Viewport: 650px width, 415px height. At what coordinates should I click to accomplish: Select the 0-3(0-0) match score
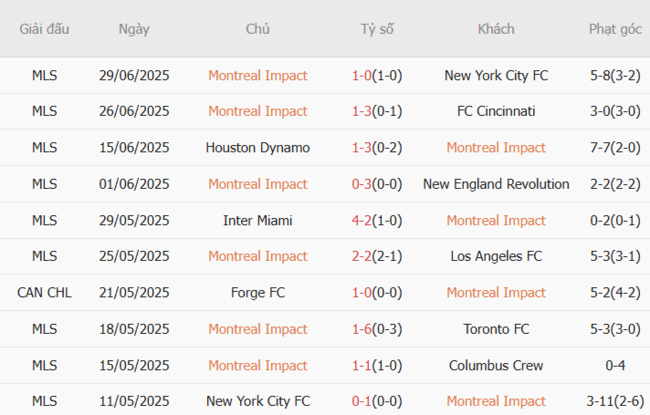click(x=377, y=184)
